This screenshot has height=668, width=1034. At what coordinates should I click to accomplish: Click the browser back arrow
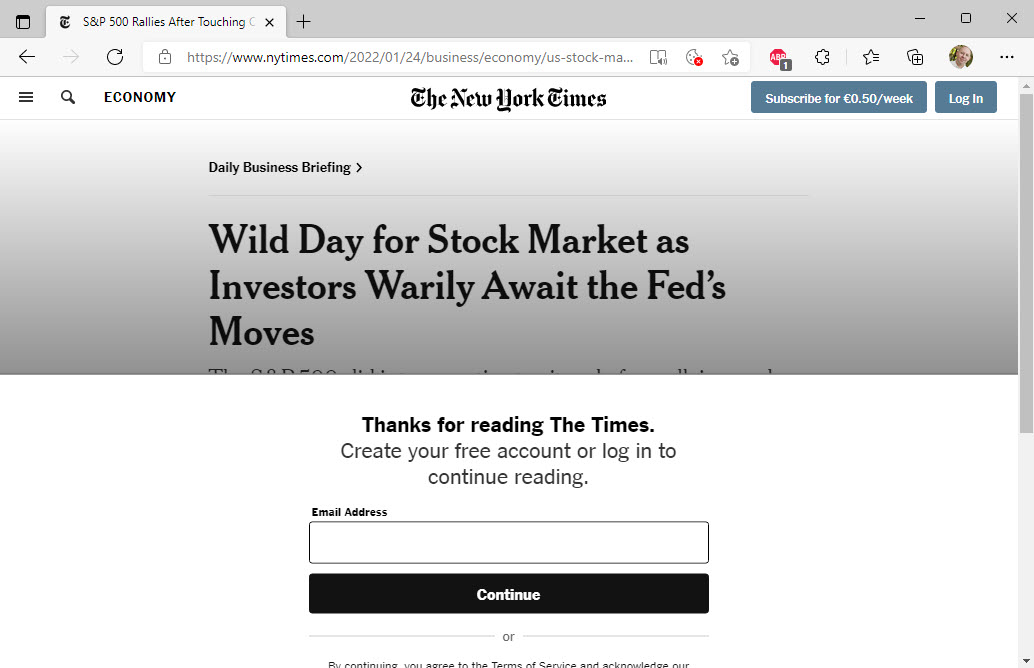pyautogui.click(x=27, y=57)
